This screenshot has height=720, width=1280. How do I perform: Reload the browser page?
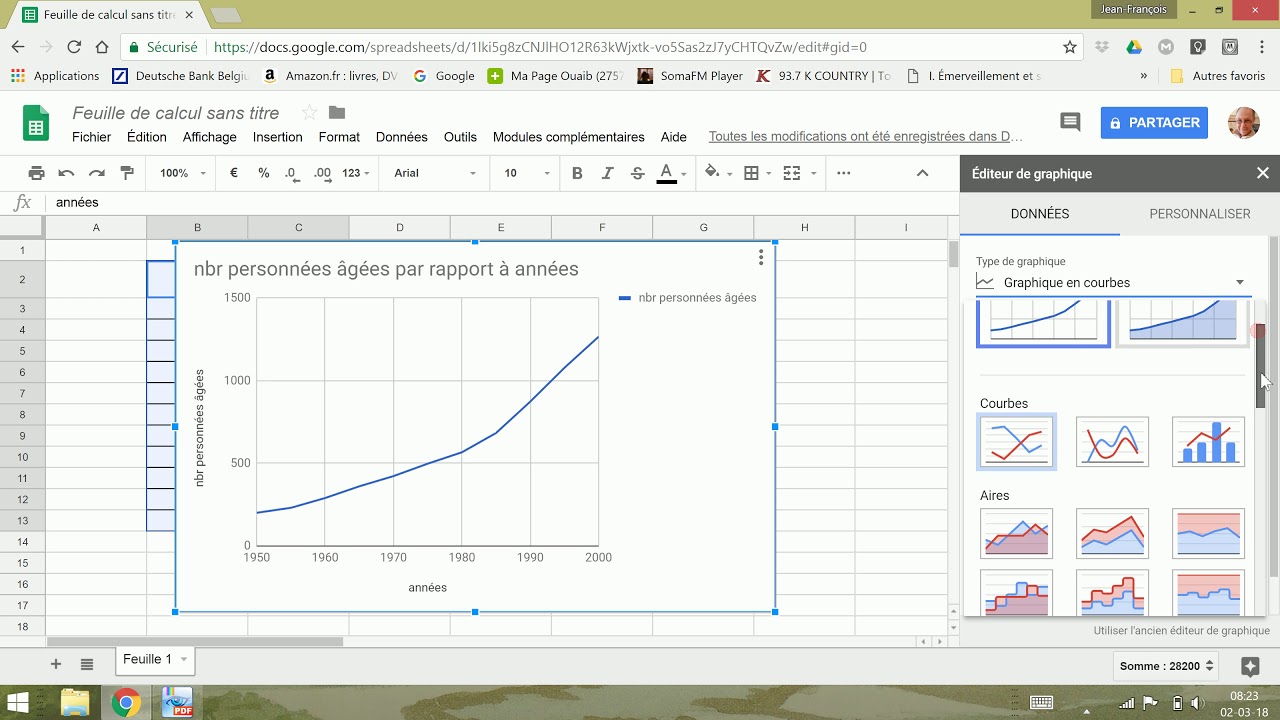74,47
